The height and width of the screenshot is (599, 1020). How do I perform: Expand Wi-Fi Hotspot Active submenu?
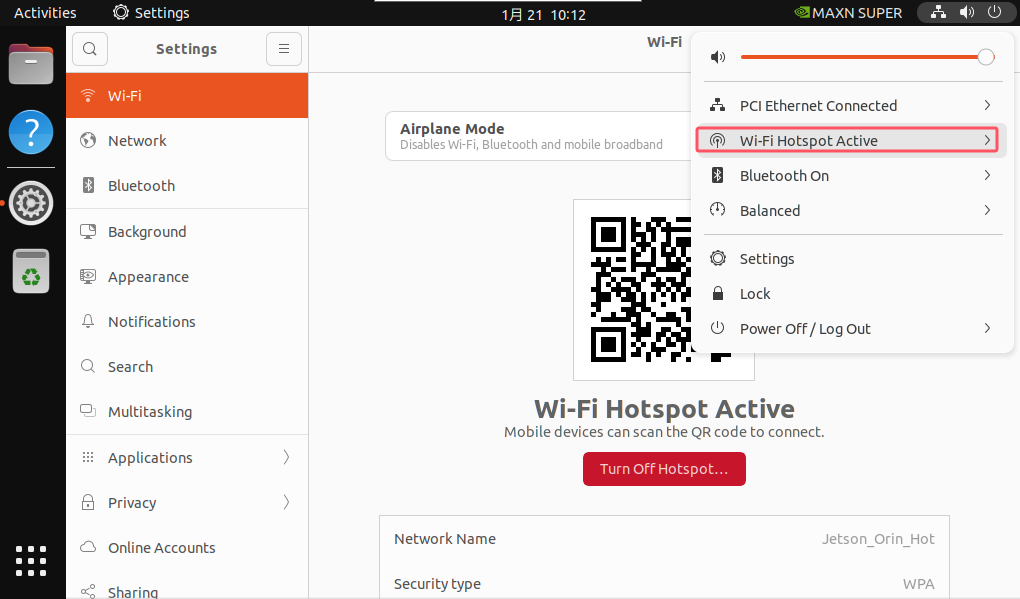987,140
